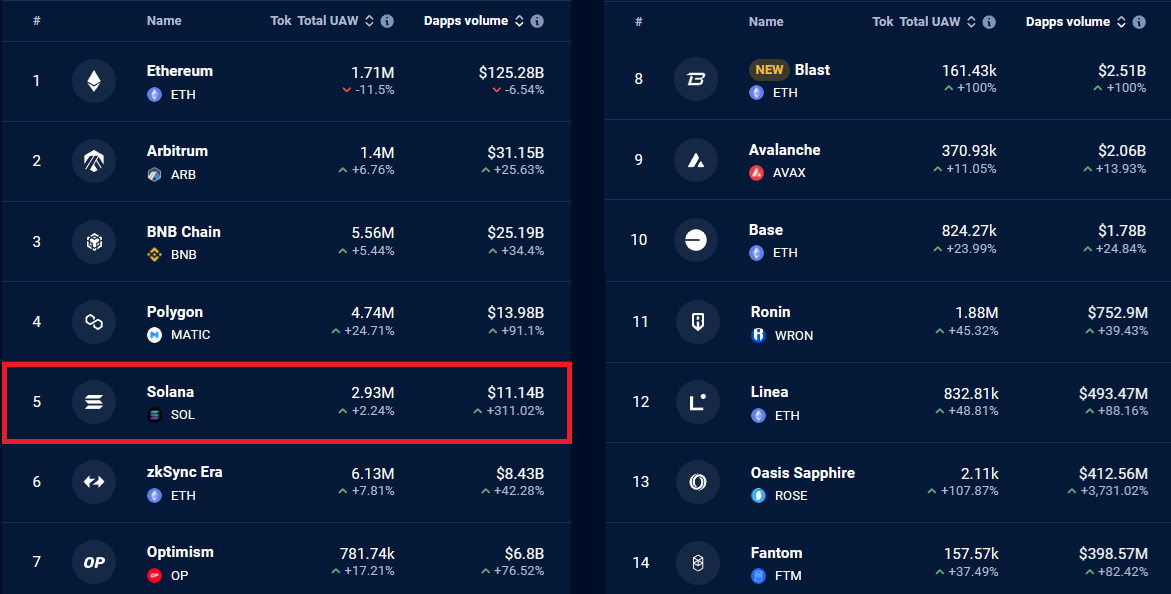Viewport: 1171px width, 594px height.
Task: Open the Blast chain link
Action: [x=812, y=70]
